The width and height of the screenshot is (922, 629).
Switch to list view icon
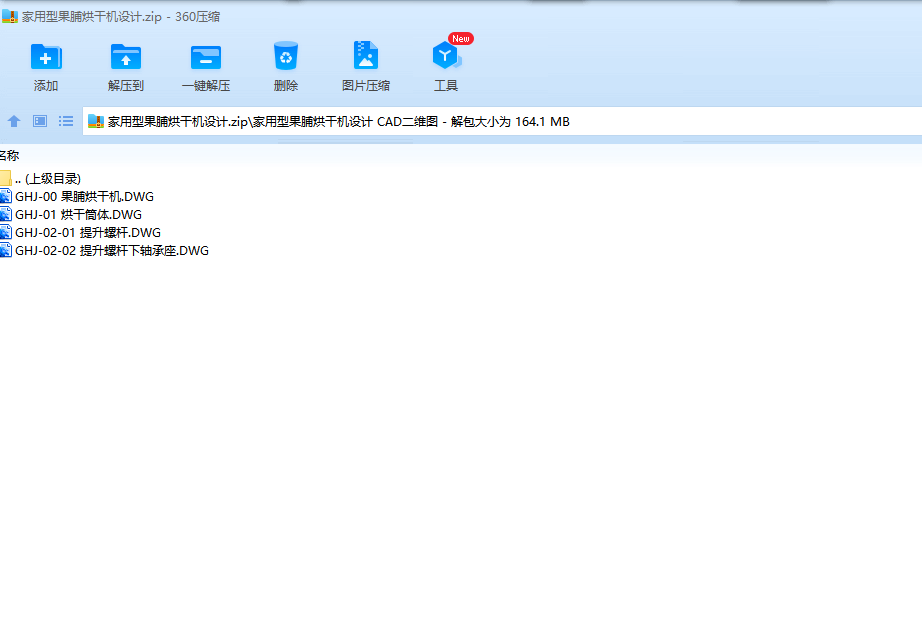66,121
